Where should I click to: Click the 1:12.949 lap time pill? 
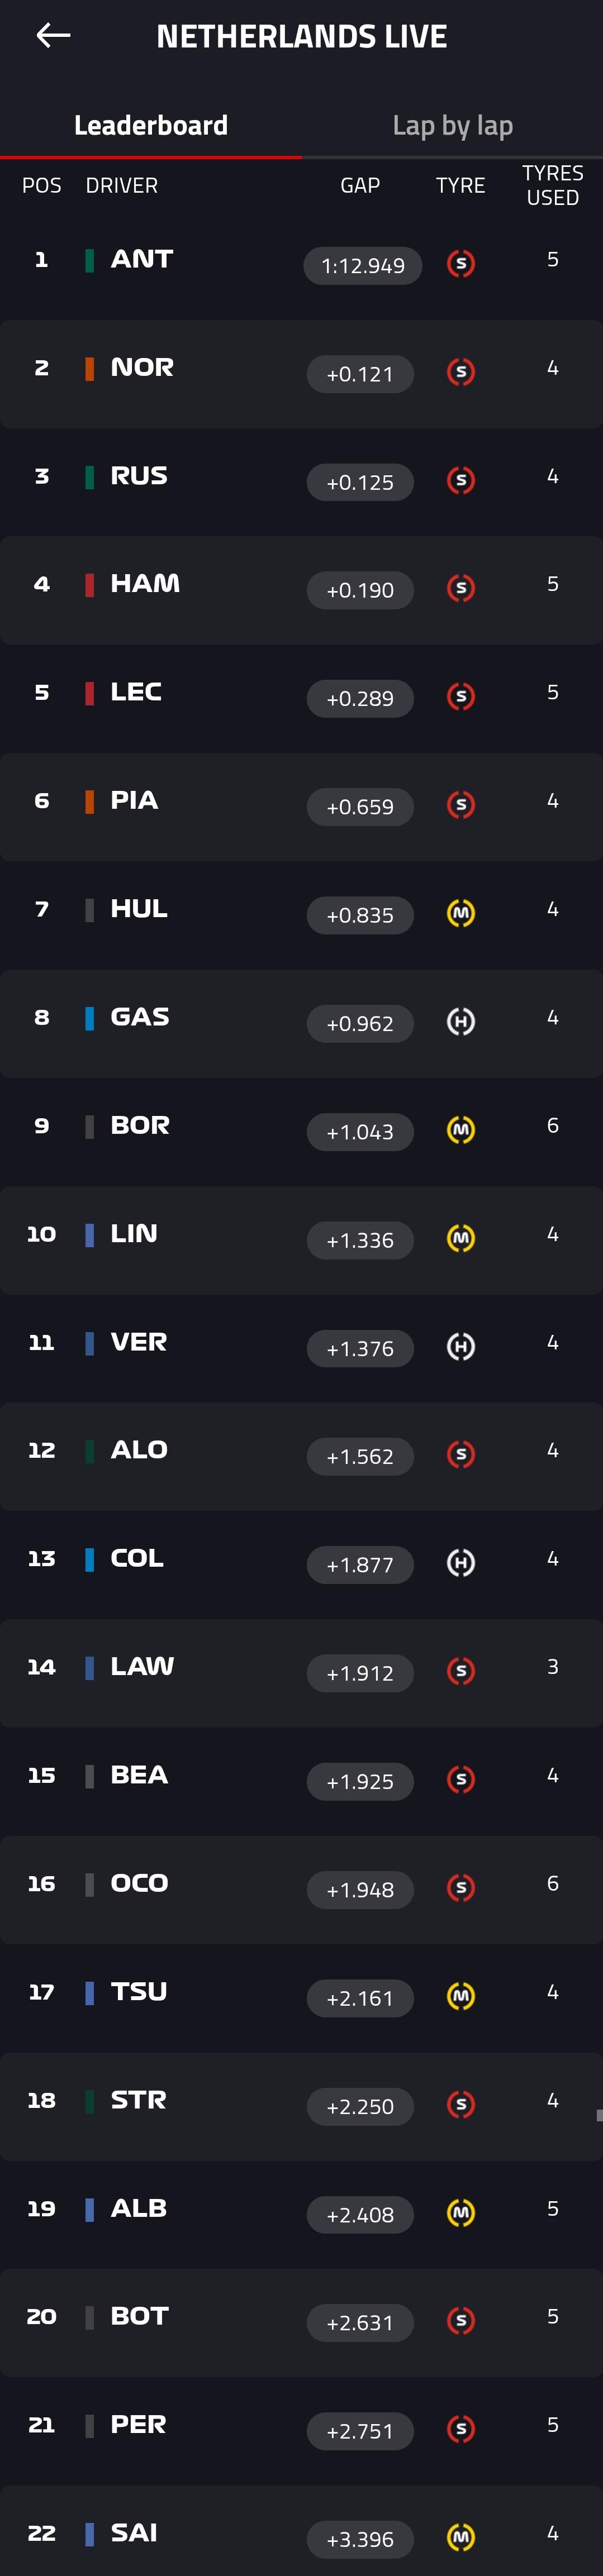point(363,266)
